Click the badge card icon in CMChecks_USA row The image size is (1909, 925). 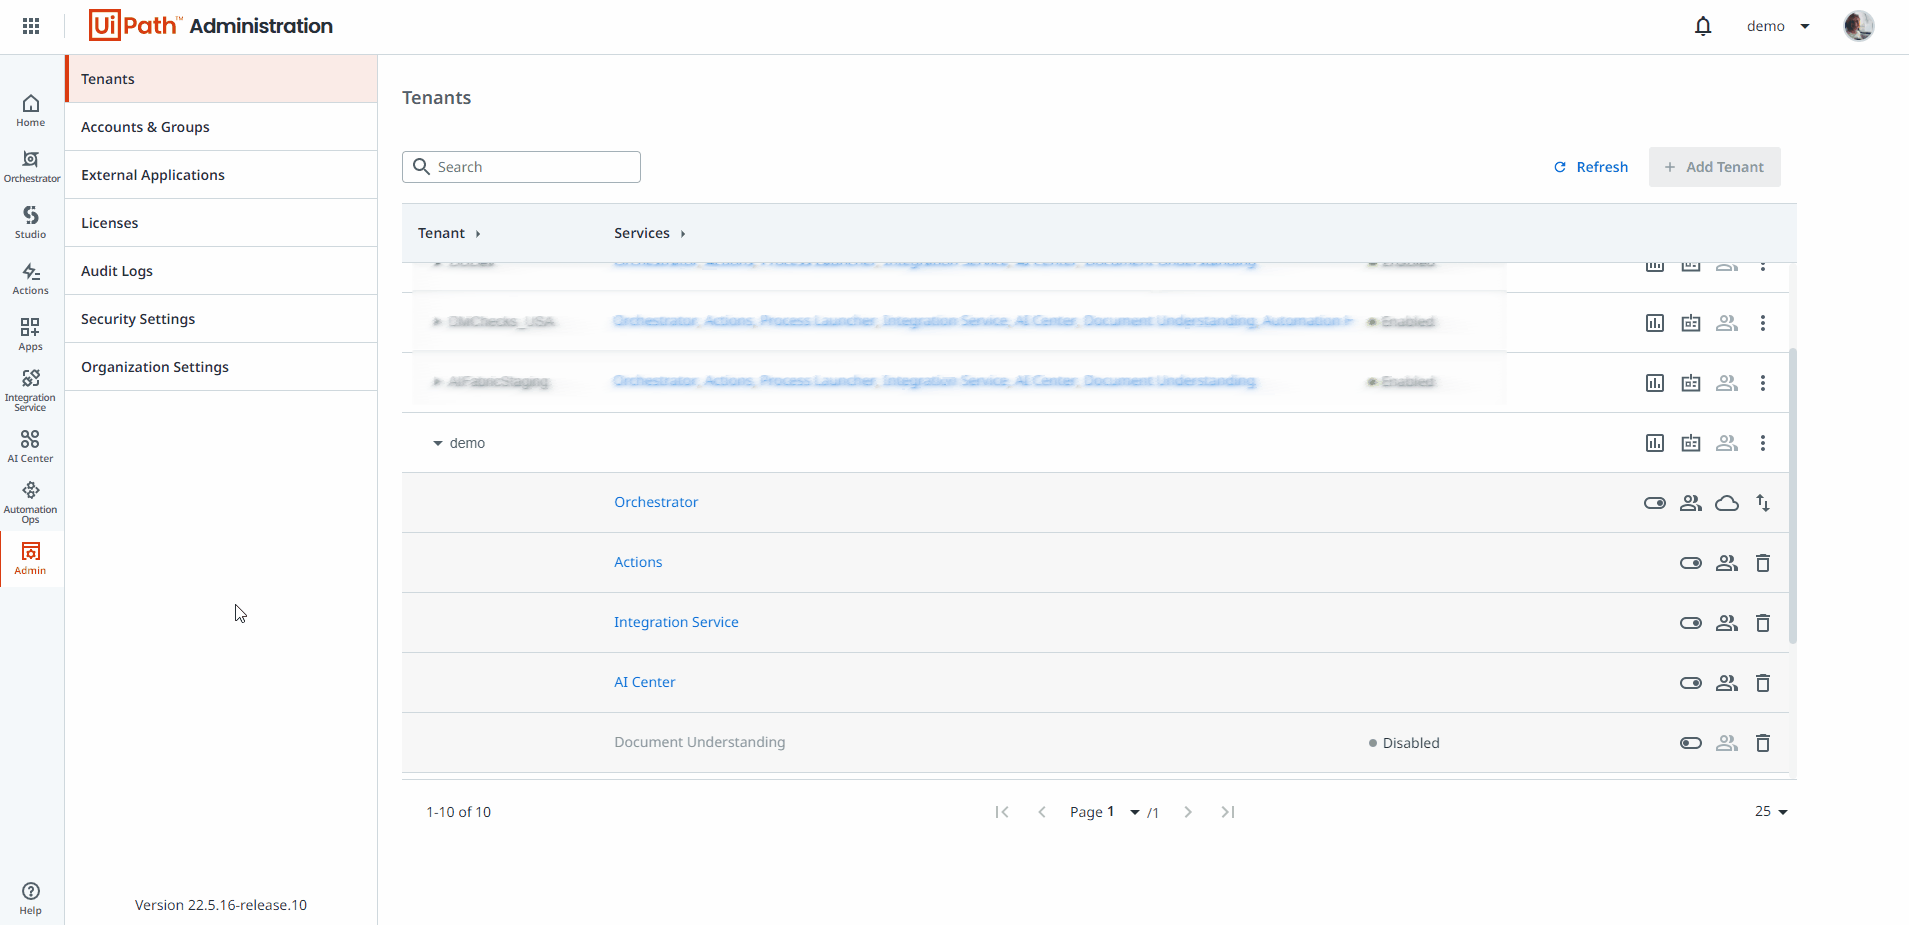(1691, 323)
